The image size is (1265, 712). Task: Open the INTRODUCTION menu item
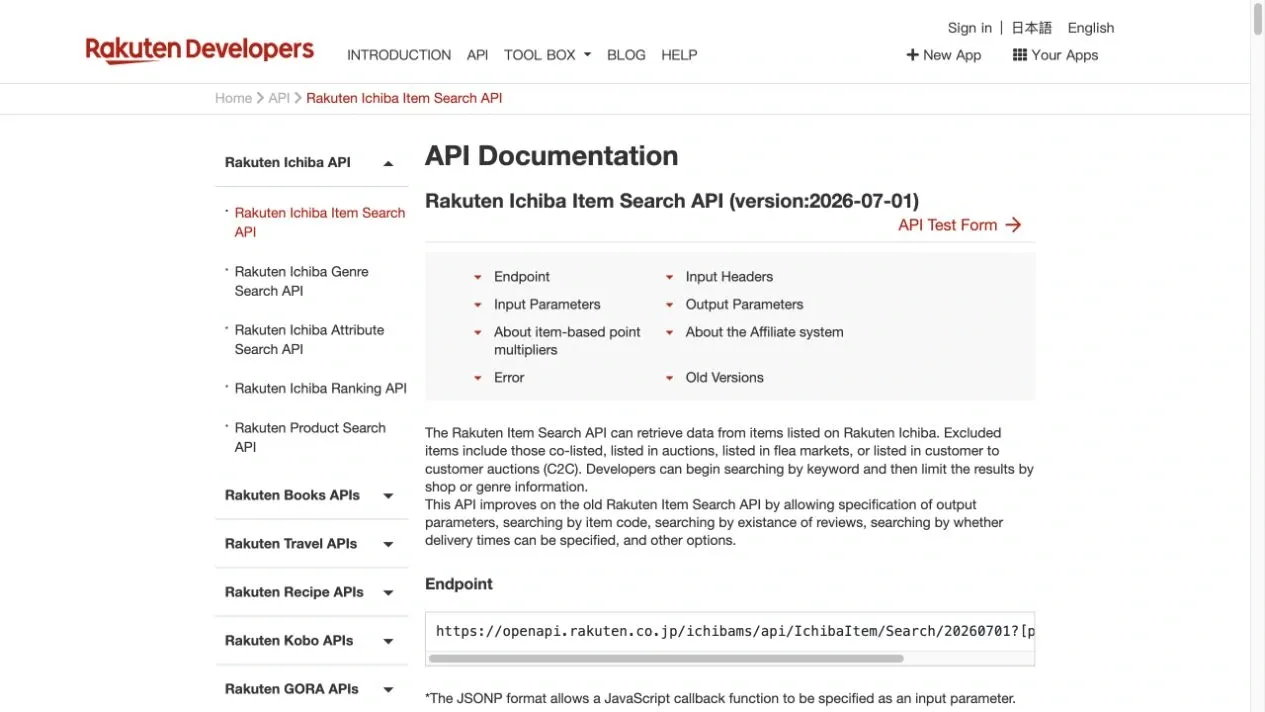399,55
